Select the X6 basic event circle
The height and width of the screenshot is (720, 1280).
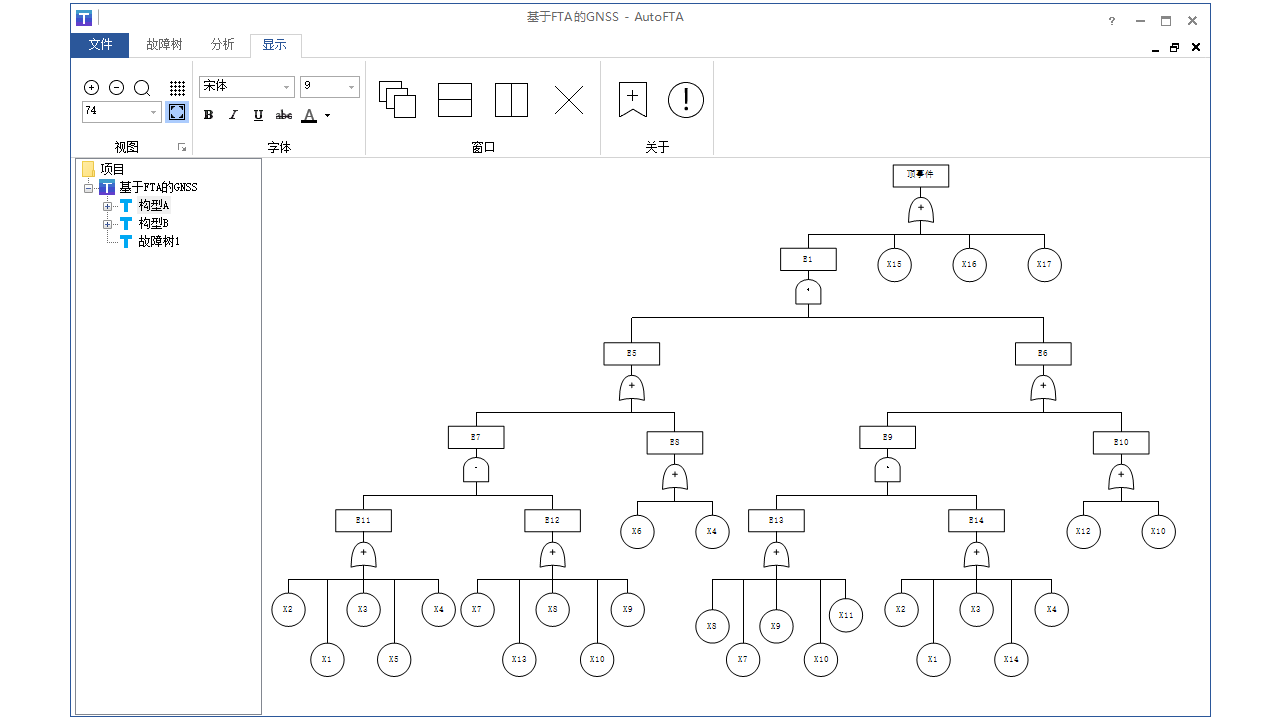637,532
